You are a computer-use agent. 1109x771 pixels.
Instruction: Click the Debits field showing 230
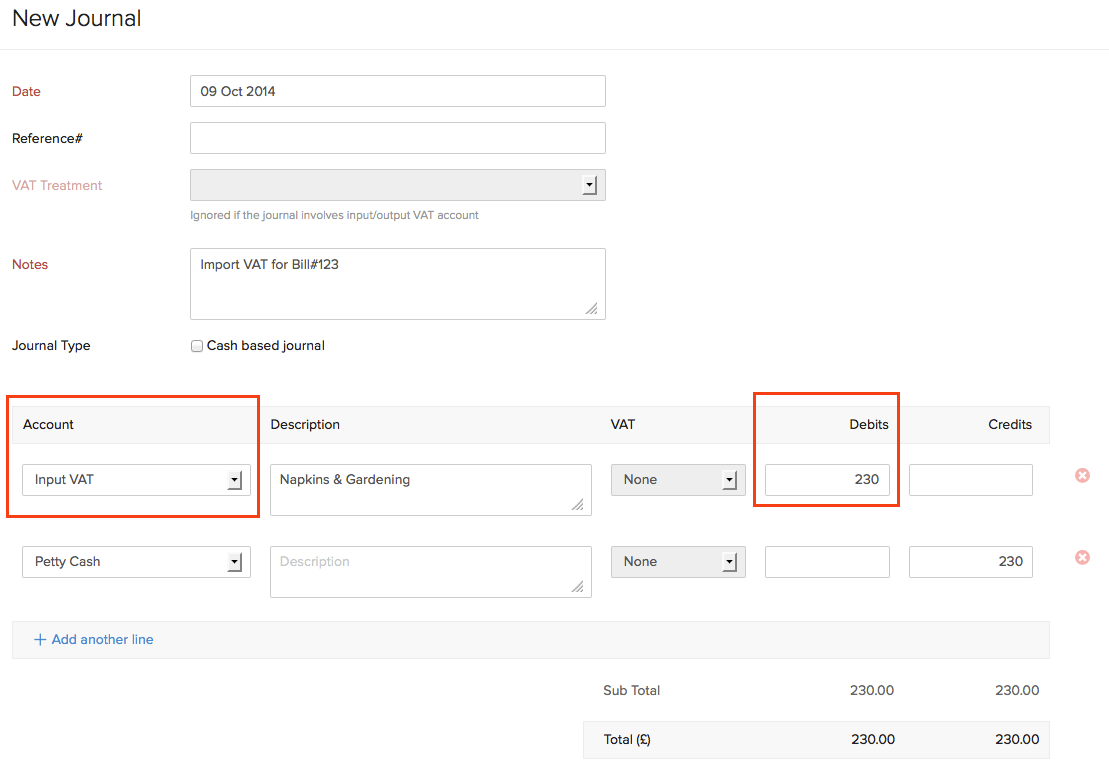[x=827, y=479]
